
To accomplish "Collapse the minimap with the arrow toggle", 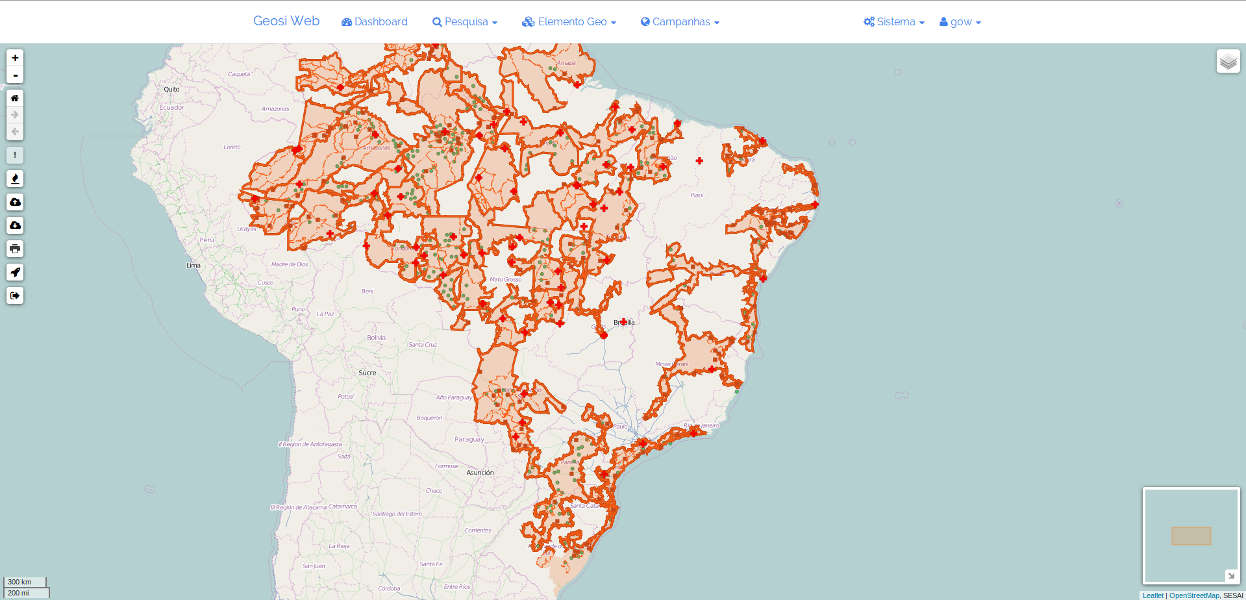I will pyautogui.click(x=1231, y=575).
